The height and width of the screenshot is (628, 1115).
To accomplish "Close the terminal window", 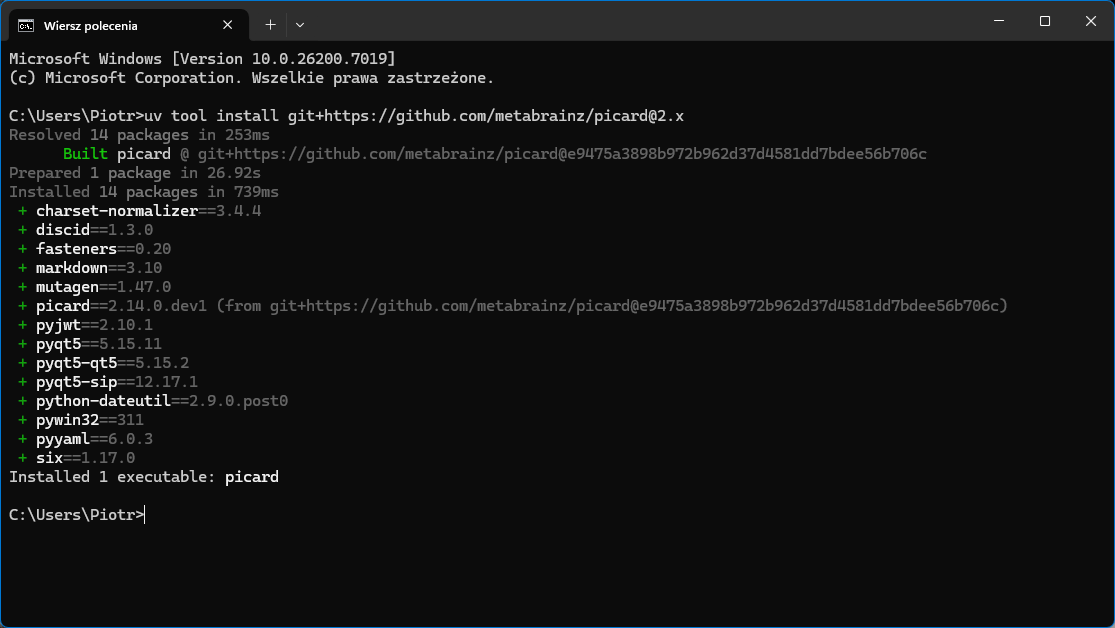I will tap(1090, 21).
